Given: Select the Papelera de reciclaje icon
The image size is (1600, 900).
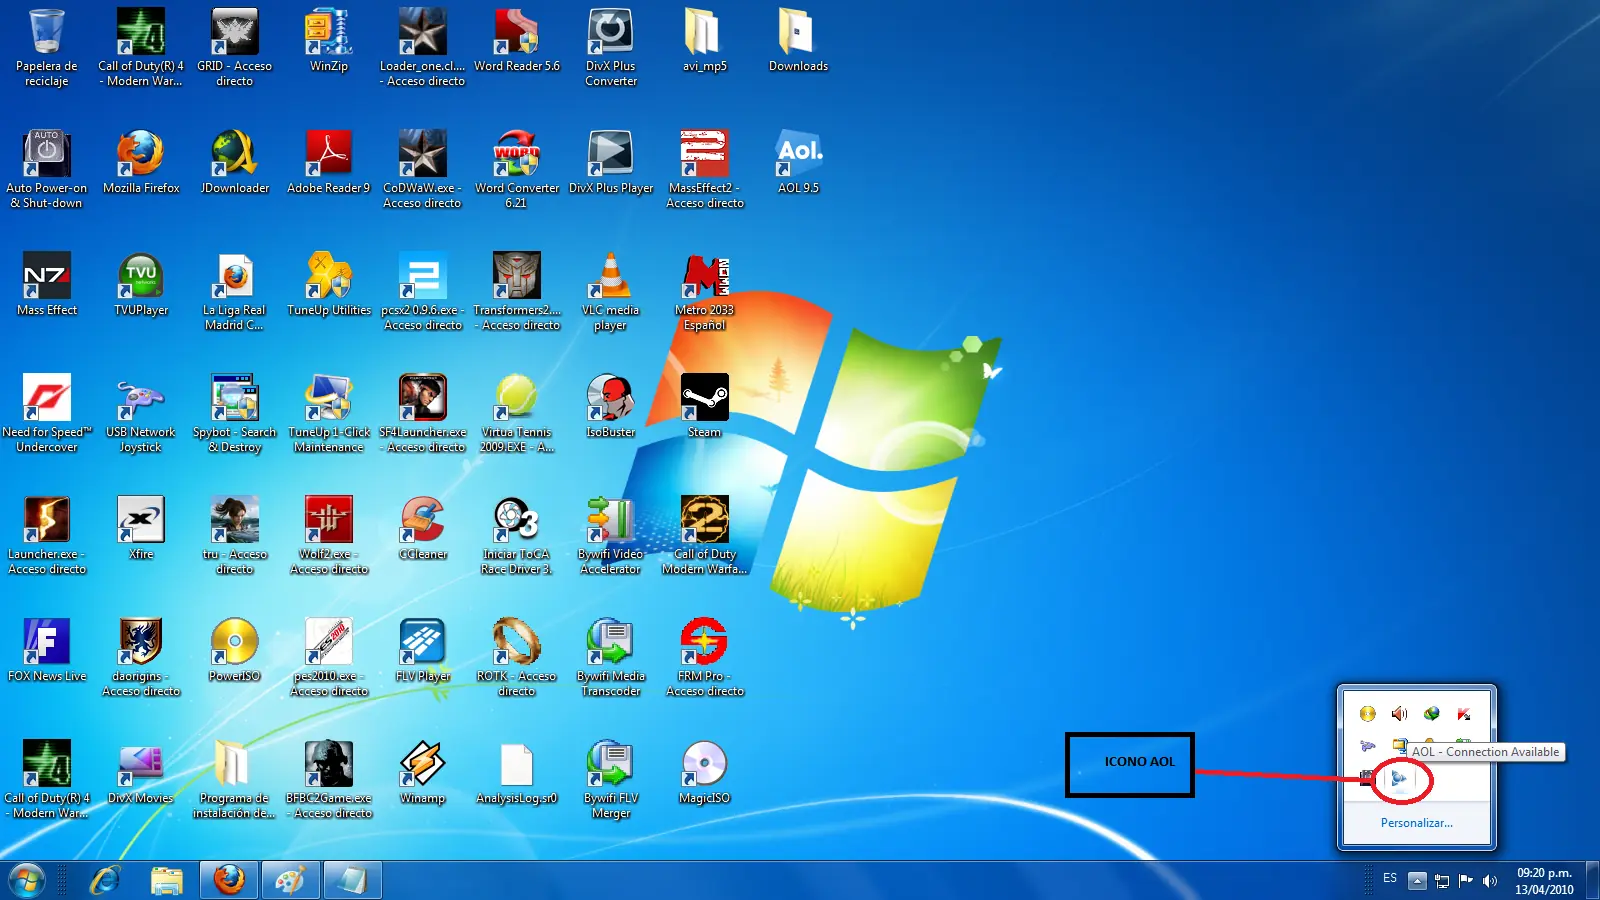Looking at the screenshot, I should click(46, 33).
